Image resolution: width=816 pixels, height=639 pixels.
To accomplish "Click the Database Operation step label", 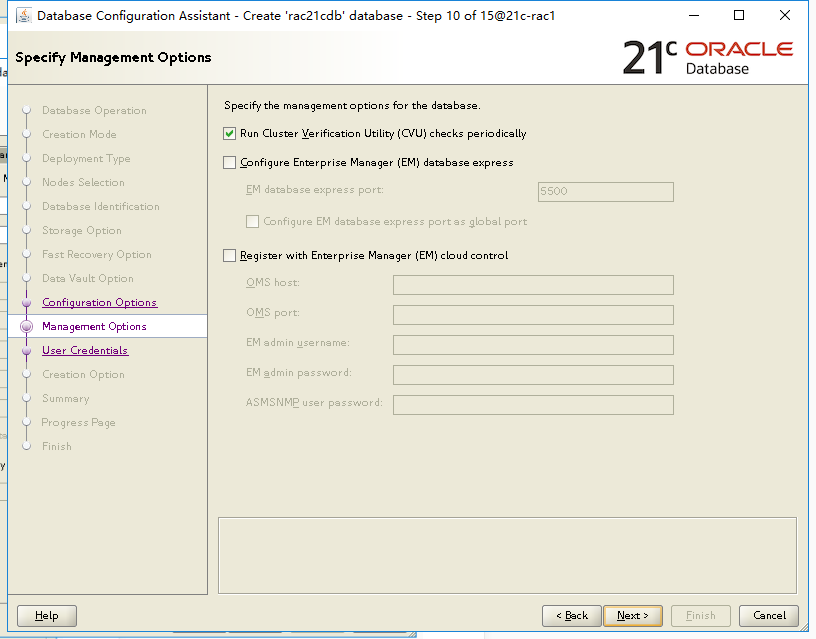I will [94, 110].
